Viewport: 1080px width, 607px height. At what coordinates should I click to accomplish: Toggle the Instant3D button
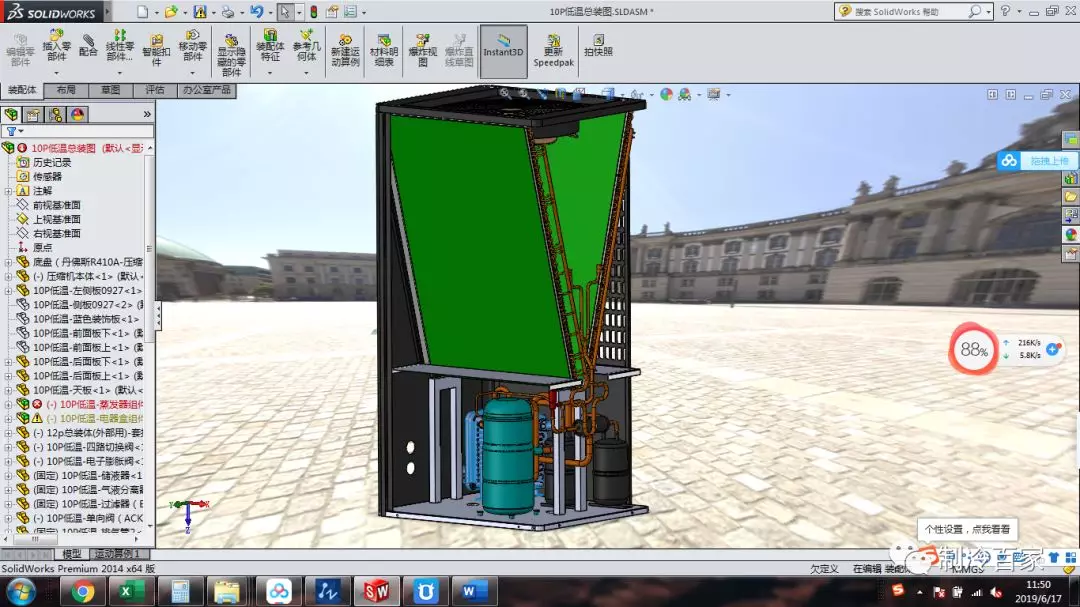(503, 46)
